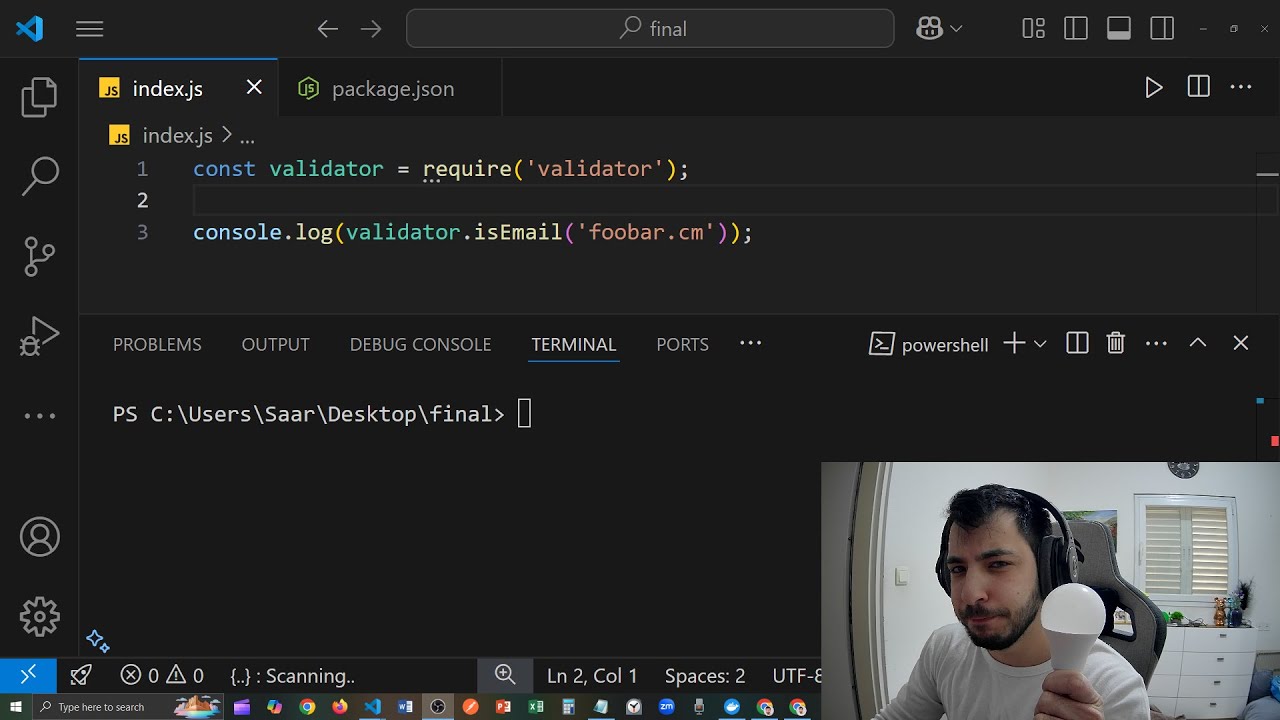This screenshot has height=720, width=1280.
Task: Open the OUTPUT panel tab
Action: [x=275, y=344]
